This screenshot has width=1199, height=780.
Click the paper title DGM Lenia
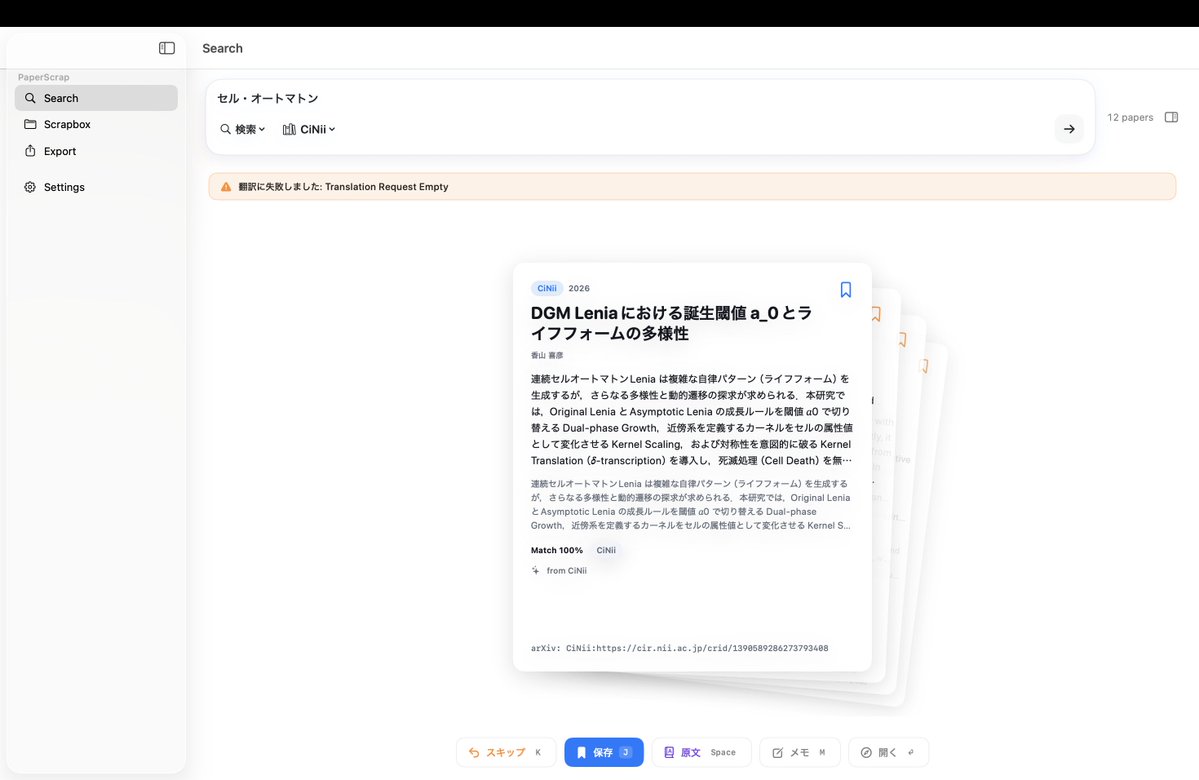coord(671,323)
